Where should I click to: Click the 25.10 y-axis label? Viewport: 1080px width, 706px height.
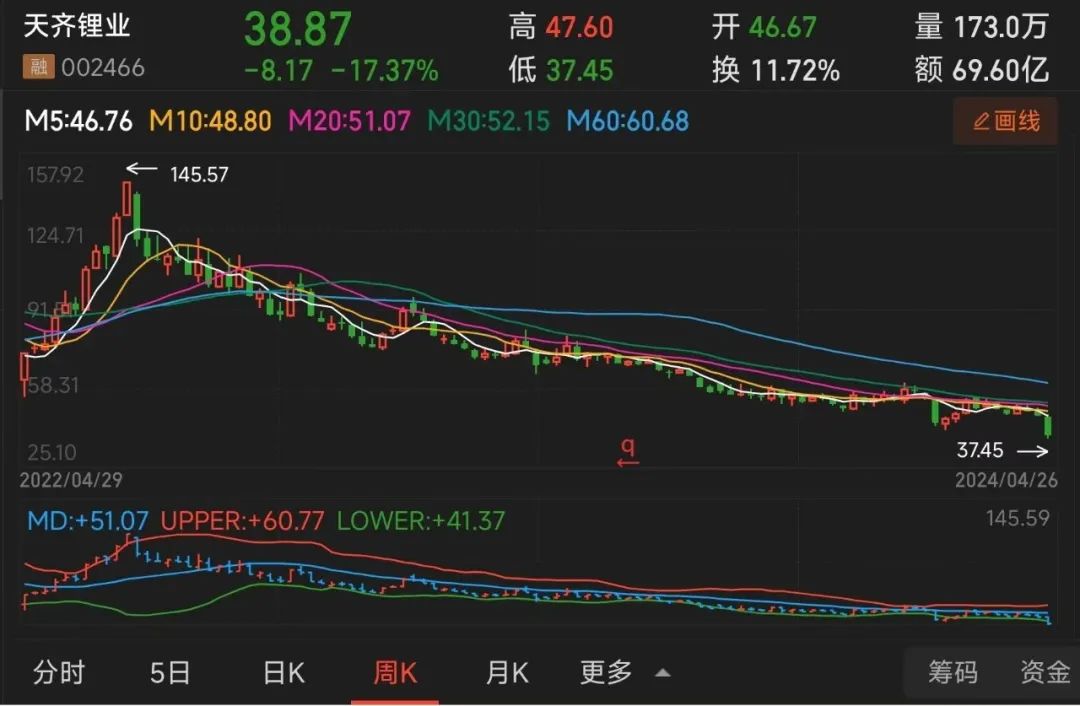click(x=52, y=453)
